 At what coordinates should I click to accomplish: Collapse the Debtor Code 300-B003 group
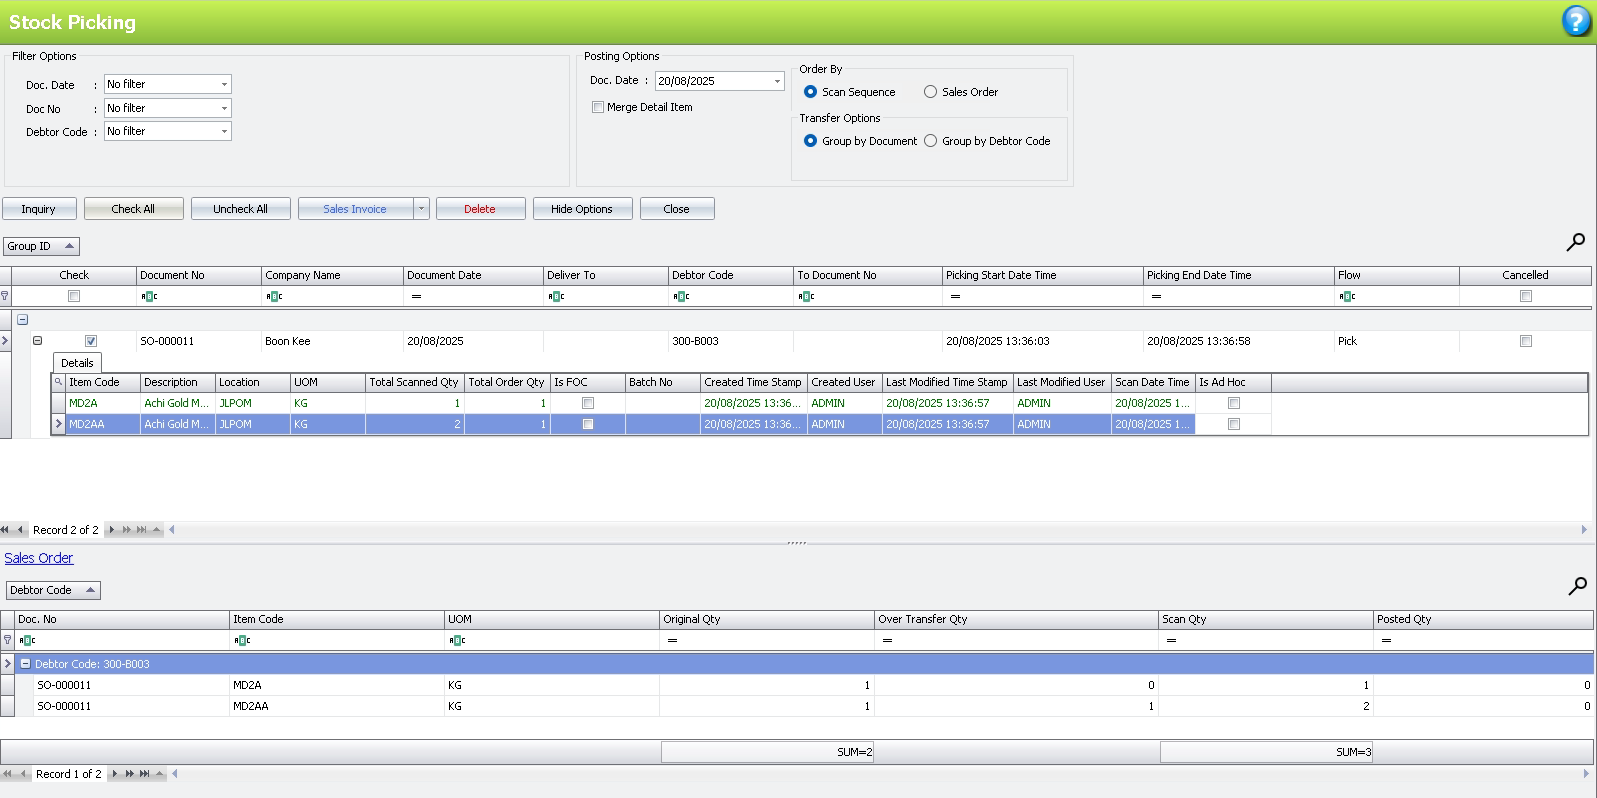point(26,664)
